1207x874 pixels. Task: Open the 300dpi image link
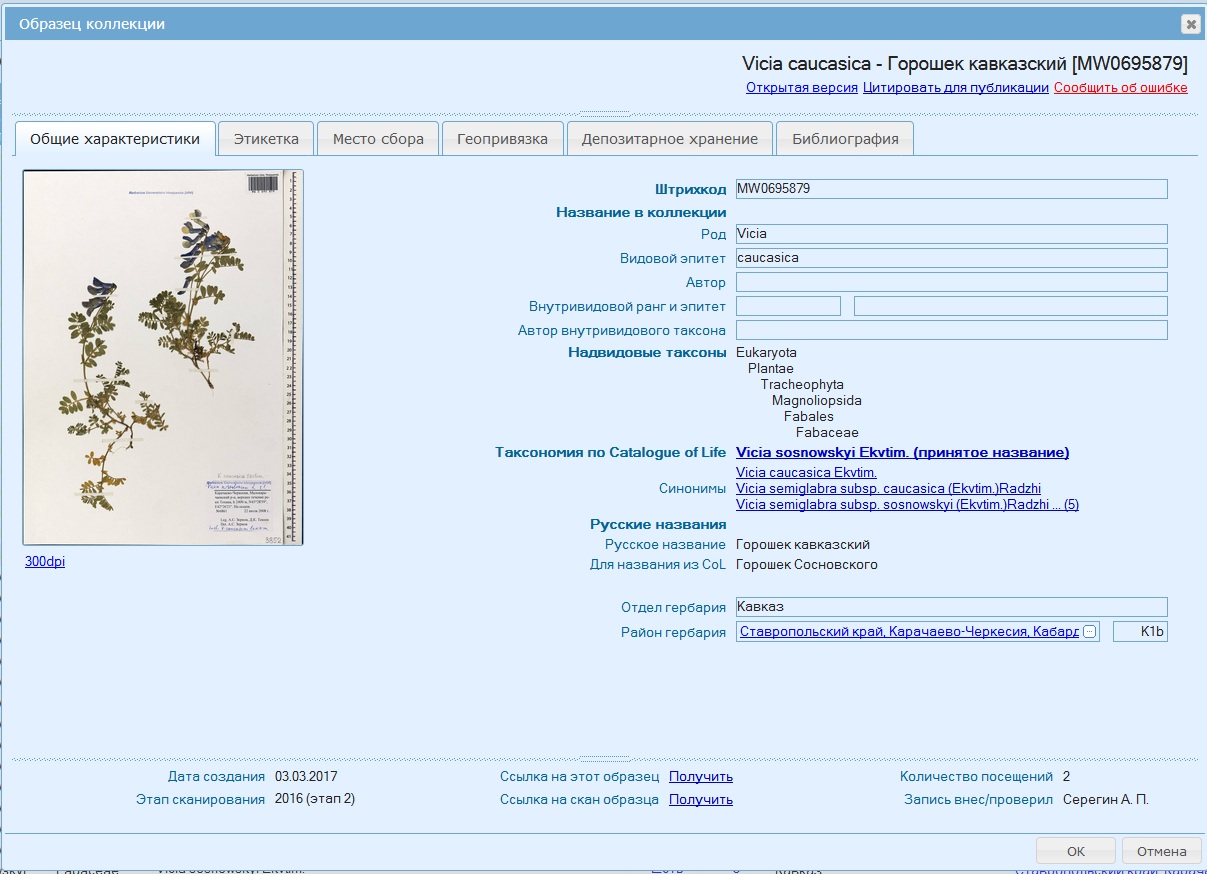point(45,562)
